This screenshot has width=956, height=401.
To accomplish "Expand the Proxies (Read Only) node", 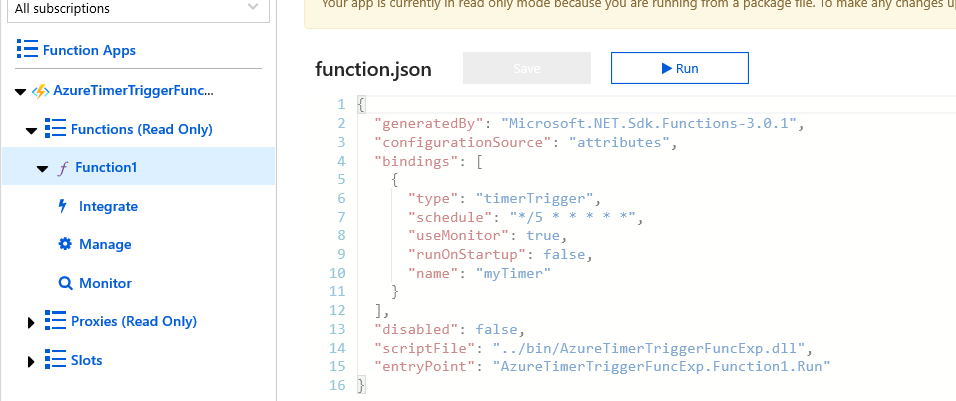I will (x=31, y=322).
